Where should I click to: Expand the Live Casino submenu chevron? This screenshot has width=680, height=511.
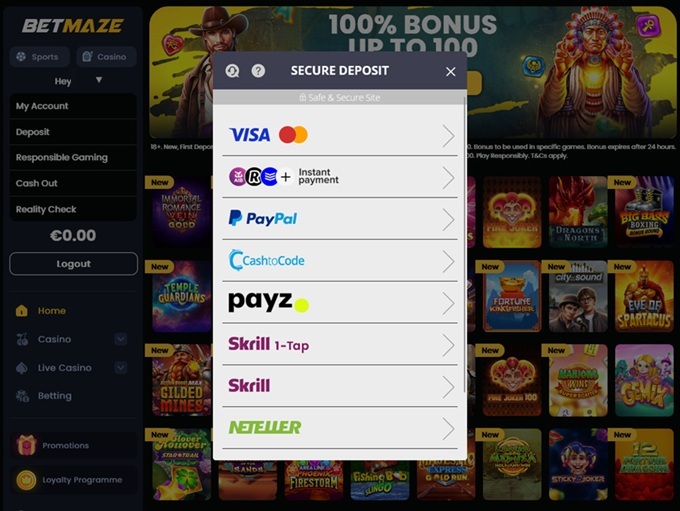(121, 367)
